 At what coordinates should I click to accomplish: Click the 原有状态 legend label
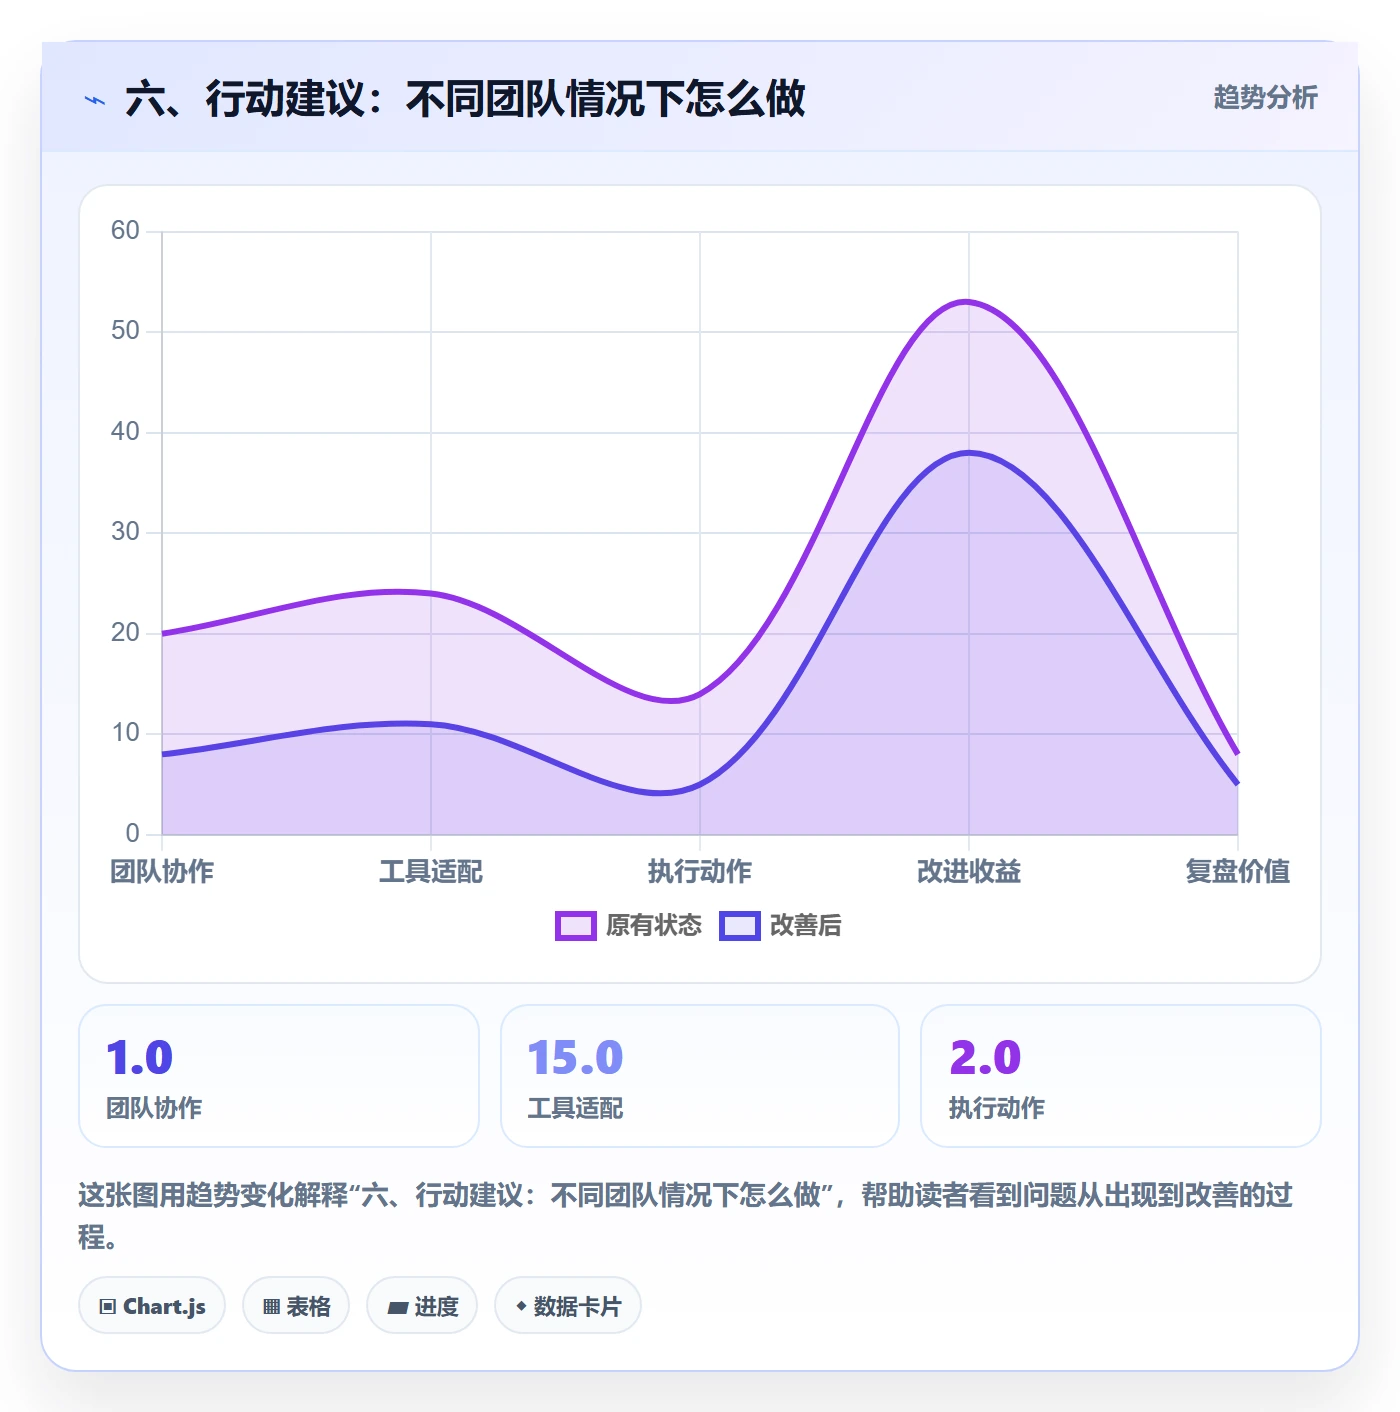point(654,926)
